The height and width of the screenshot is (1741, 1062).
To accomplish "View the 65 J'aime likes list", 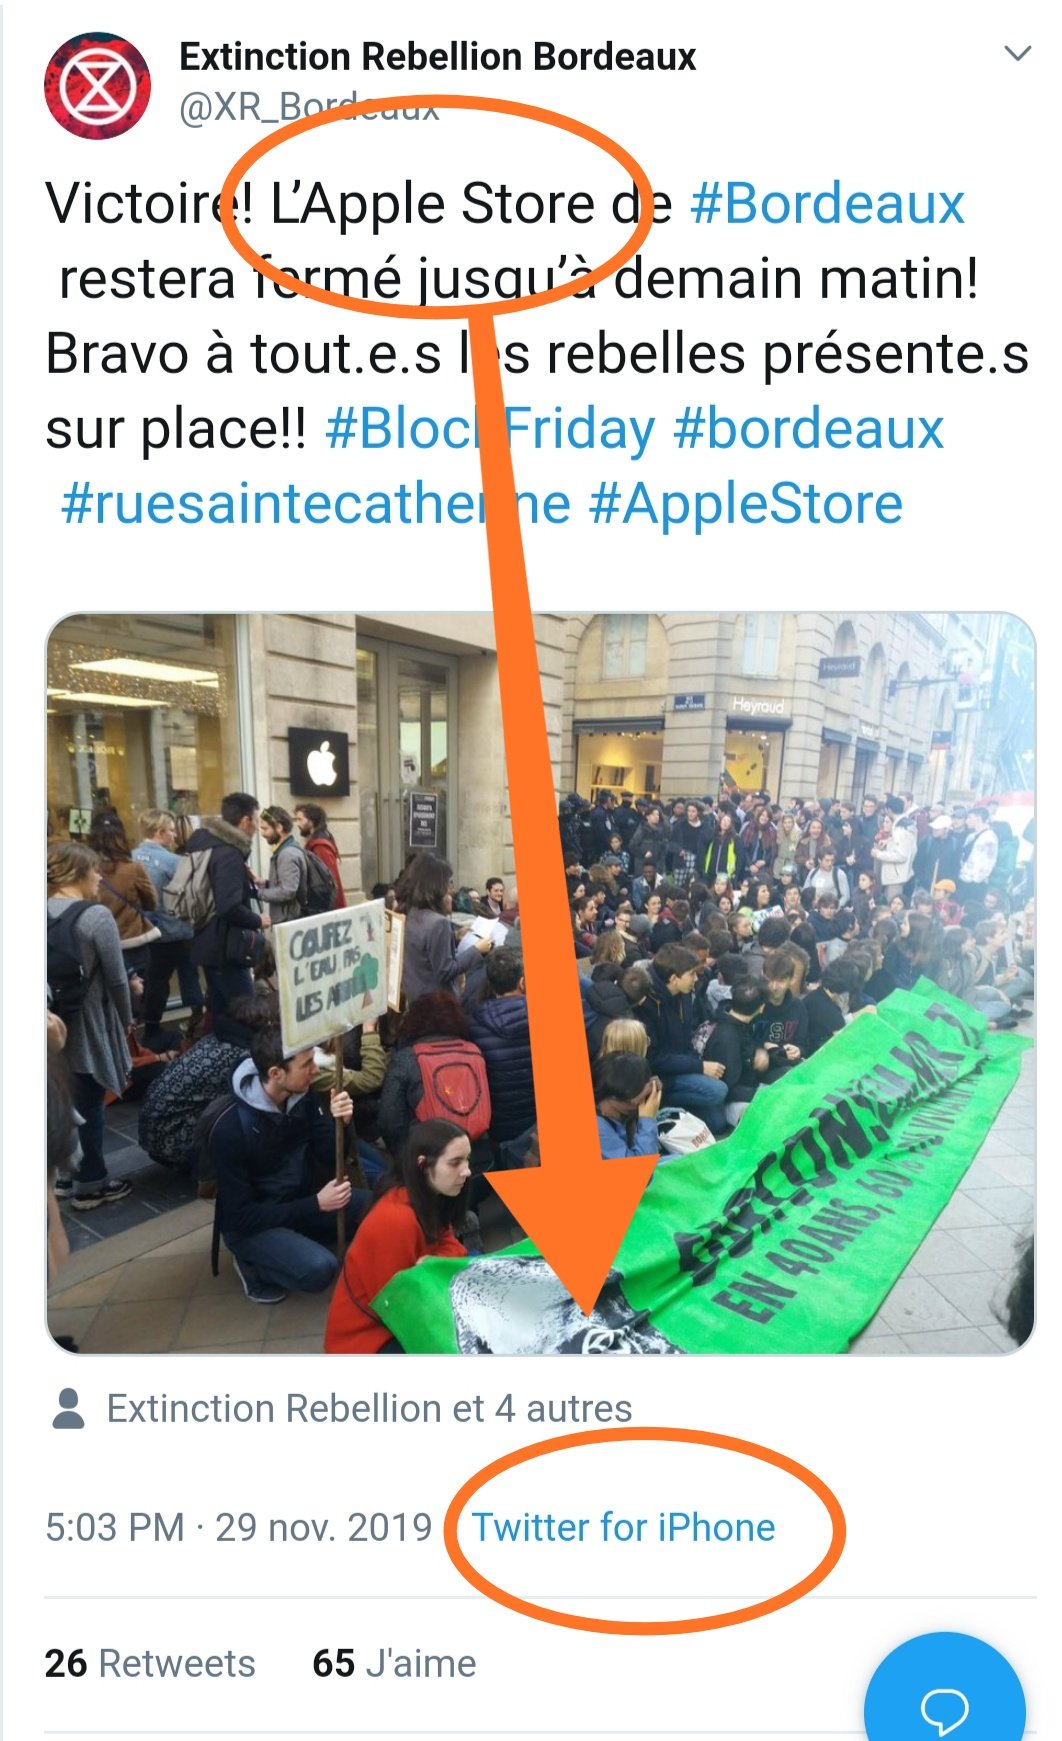I will click(394, 1664).
